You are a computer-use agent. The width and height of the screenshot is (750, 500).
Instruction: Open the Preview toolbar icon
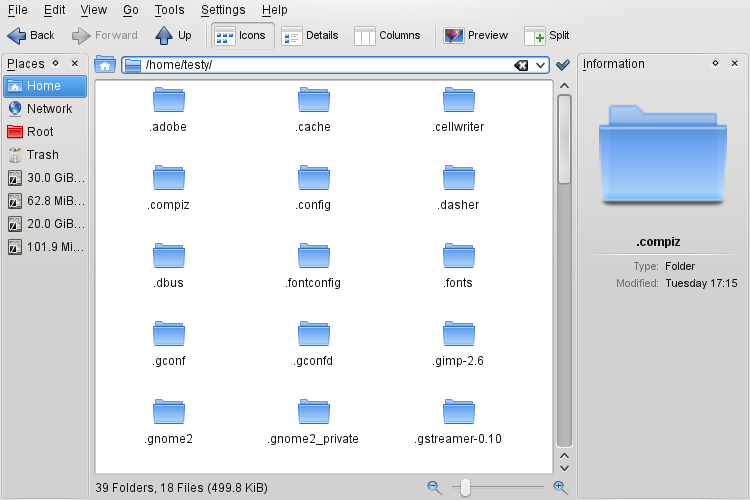(x=454, y=36)
